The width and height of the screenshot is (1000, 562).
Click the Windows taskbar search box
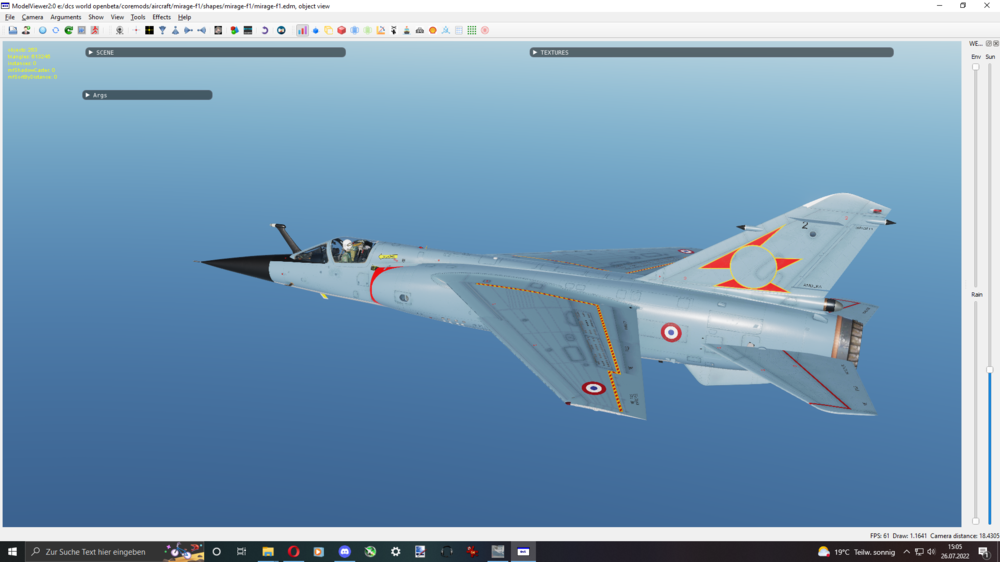[115, 552]
